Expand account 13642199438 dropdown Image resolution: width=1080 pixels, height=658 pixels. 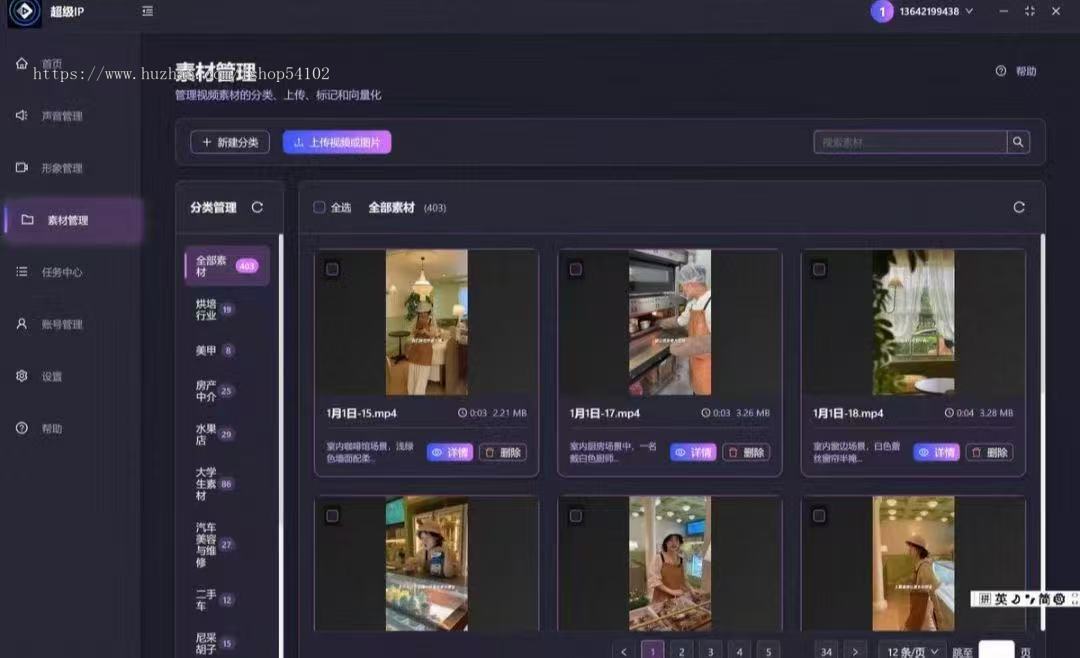936,12
